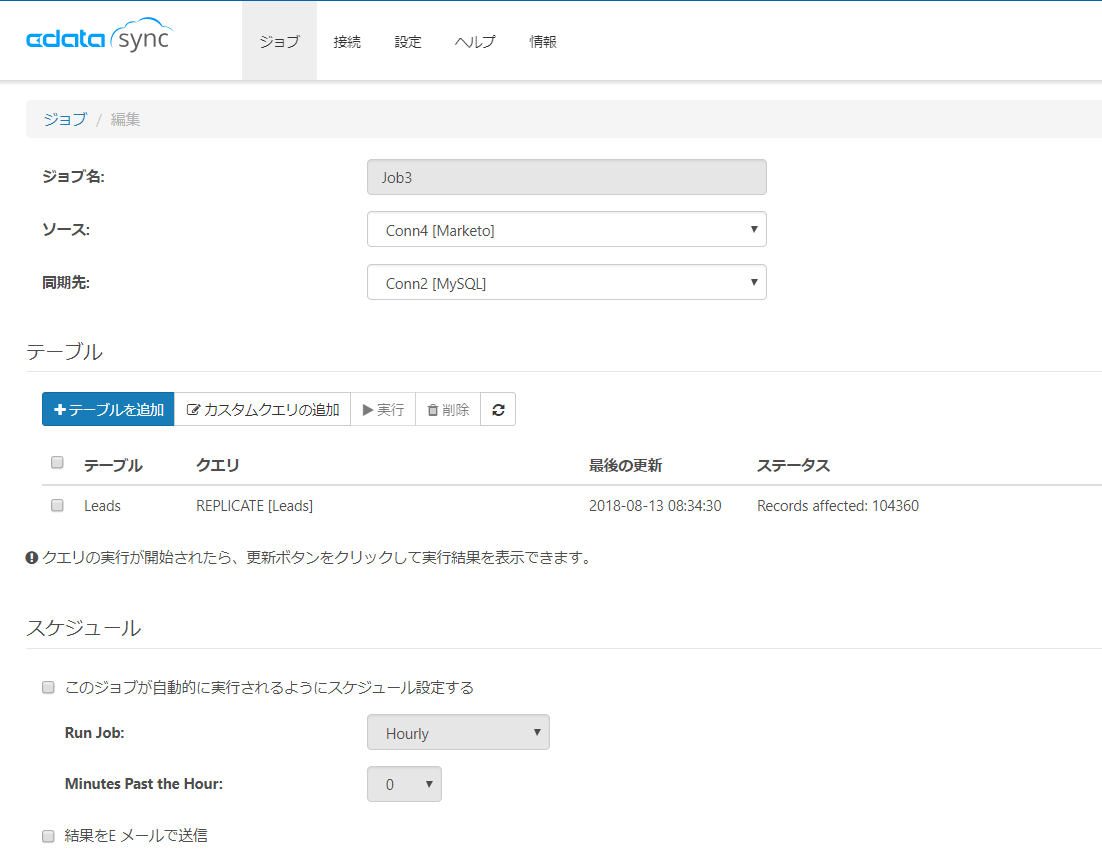Open the Run Job frequency dropdown
The height and width of the screenshot is (864, 1102).
coord(458,732)
